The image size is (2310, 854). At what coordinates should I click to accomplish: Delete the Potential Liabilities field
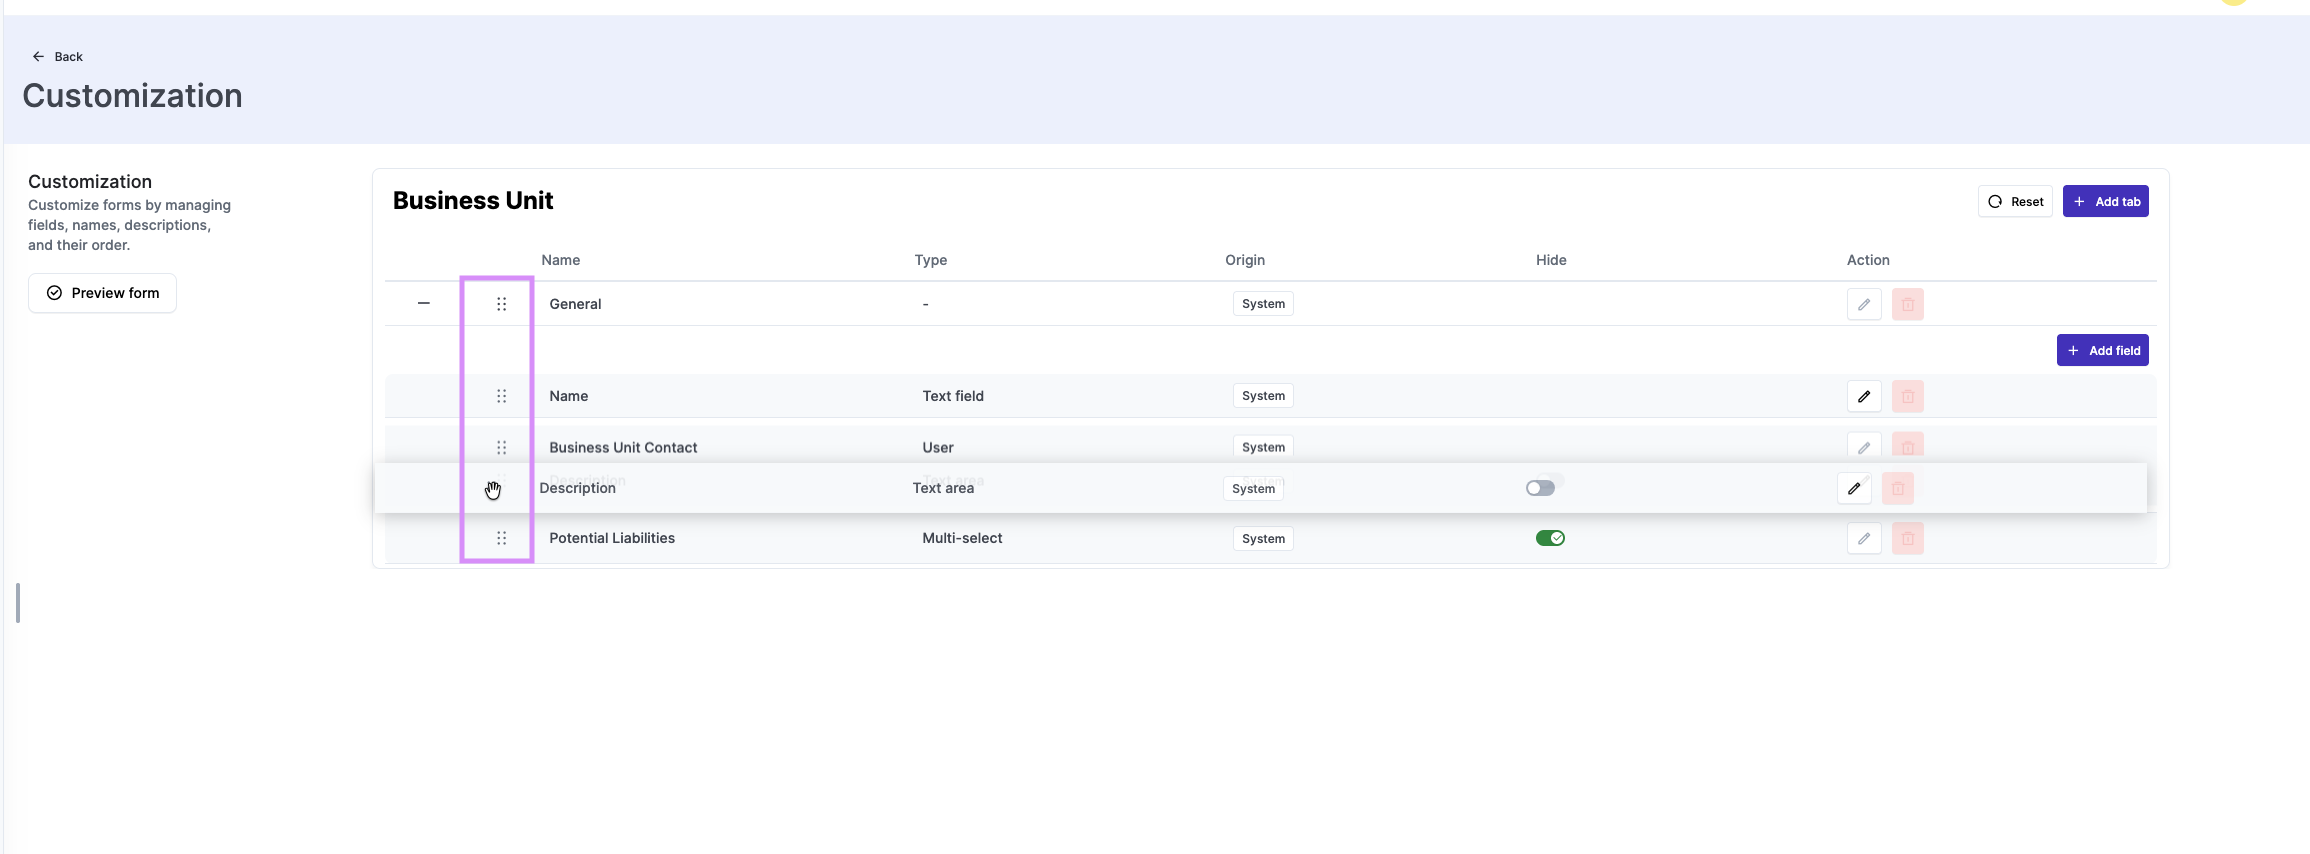coord(1907,538)
